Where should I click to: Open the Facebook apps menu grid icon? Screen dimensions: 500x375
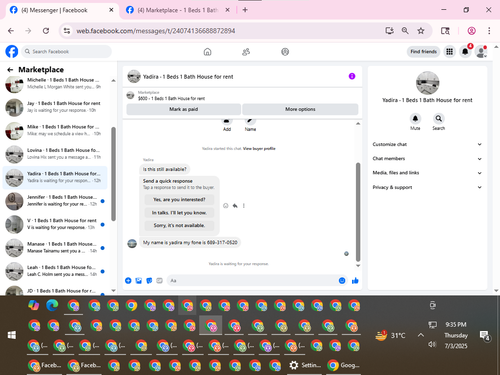point(450,52)
